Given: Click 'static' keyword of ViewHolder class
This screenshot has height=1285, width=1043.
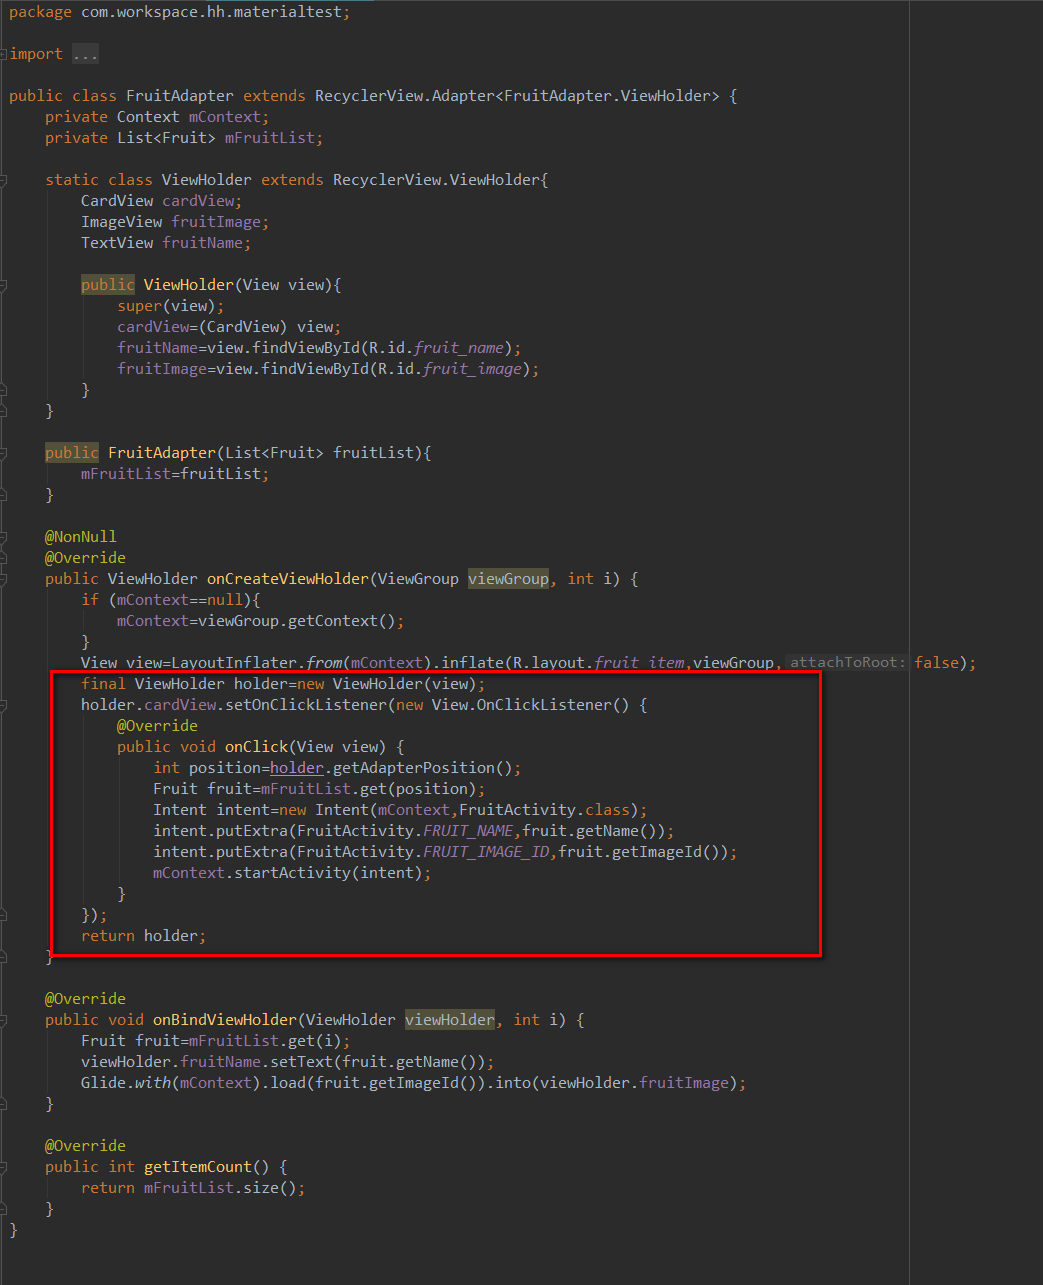Looking at the screenshot, I should click(x=72, y=180).
